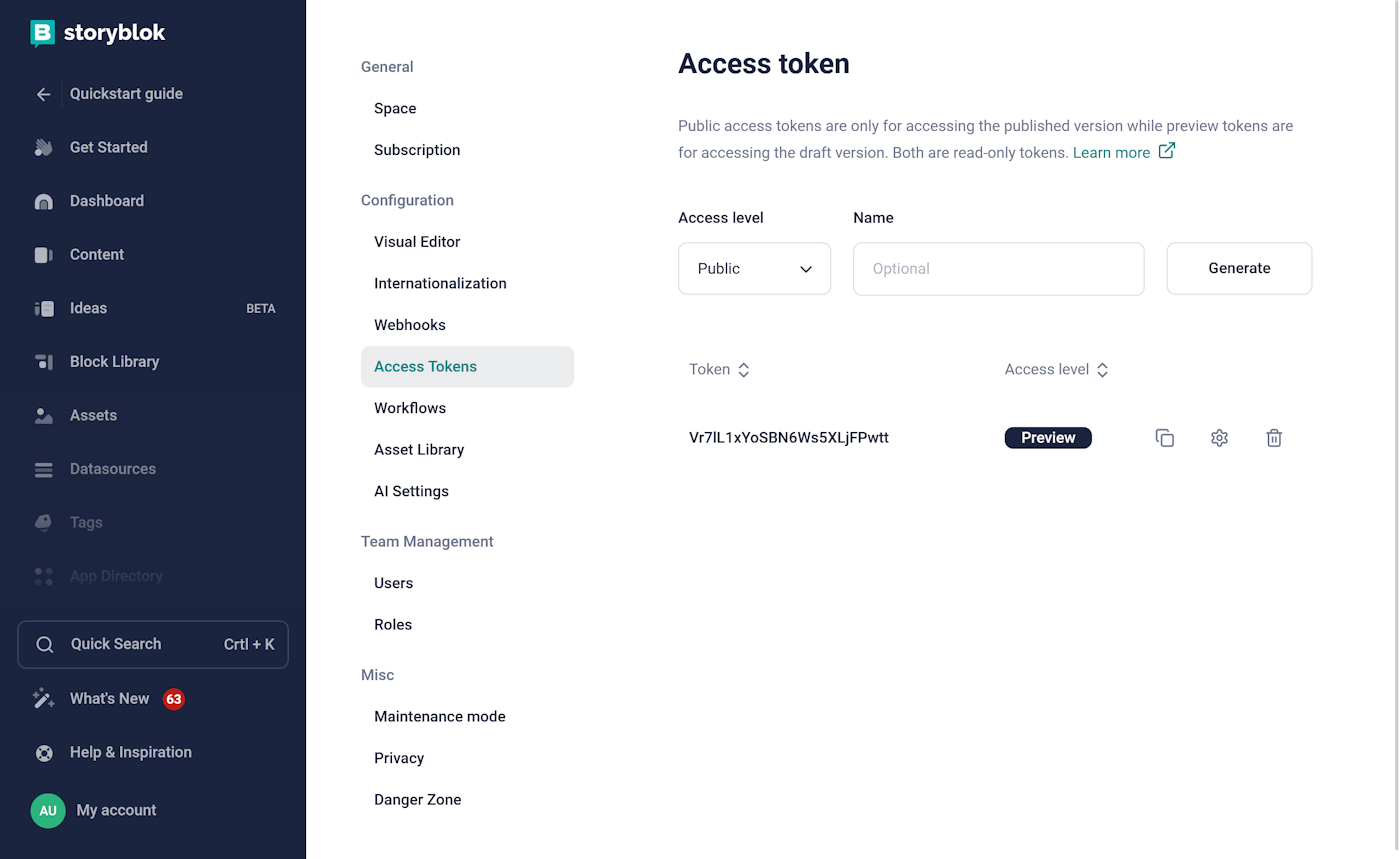1400x859 pixels.
Task: Click the Storyblok logo icon
Action: [41, 33]
